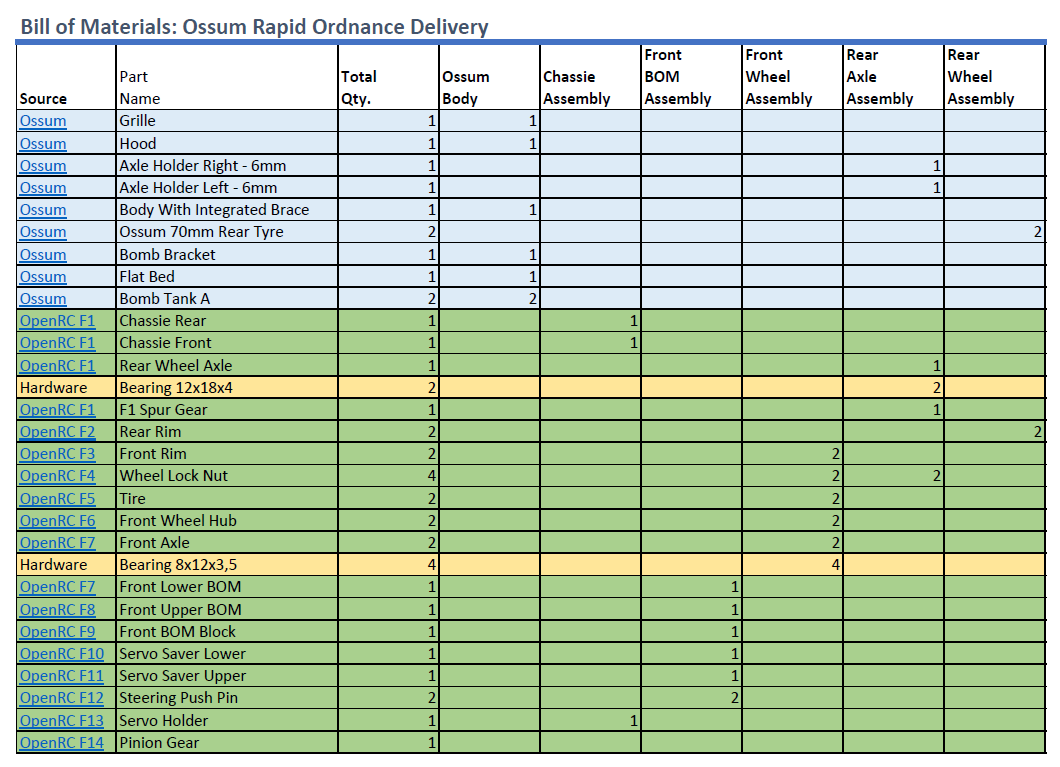
Task: Select the Source column header
Action: (66, 77)
